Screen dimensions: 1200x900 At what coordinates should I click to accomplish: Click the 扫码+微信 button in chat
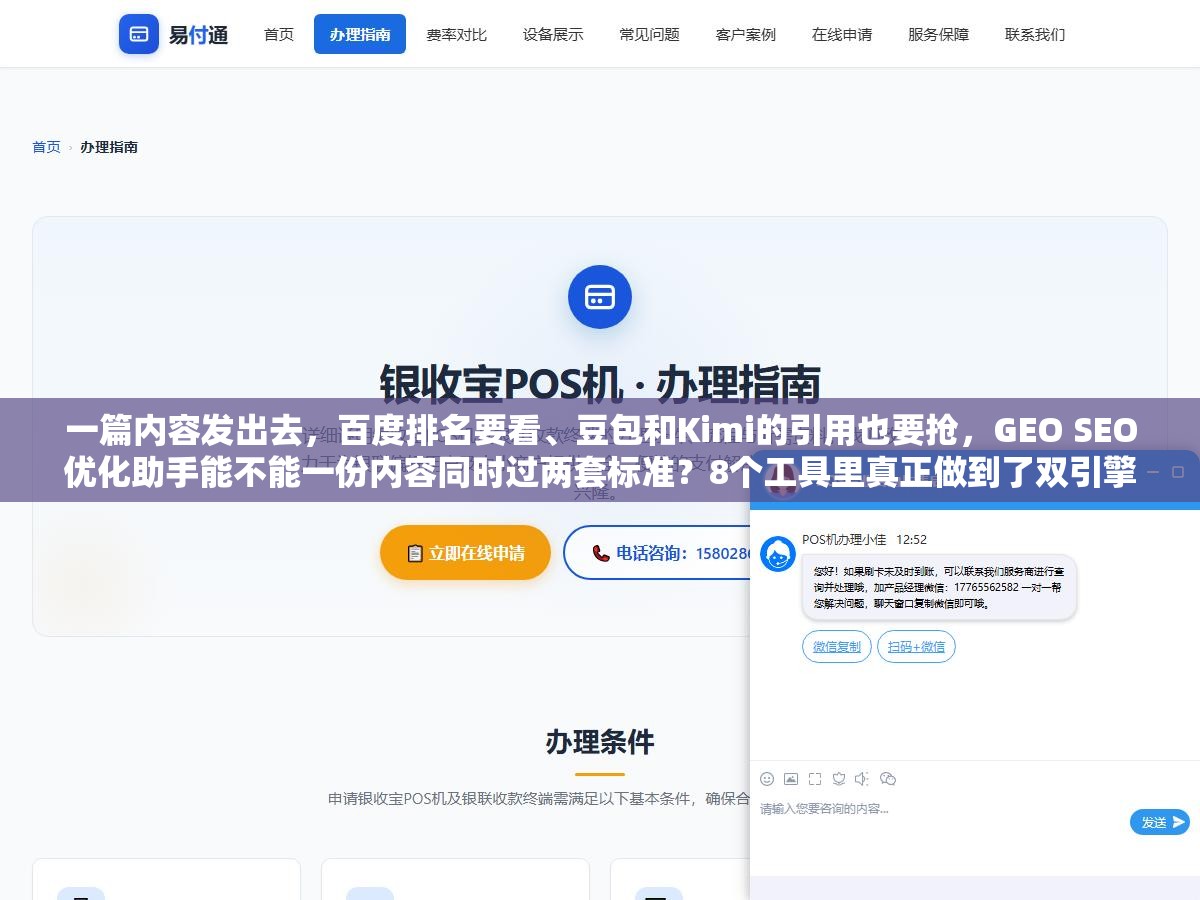[916, 647]
